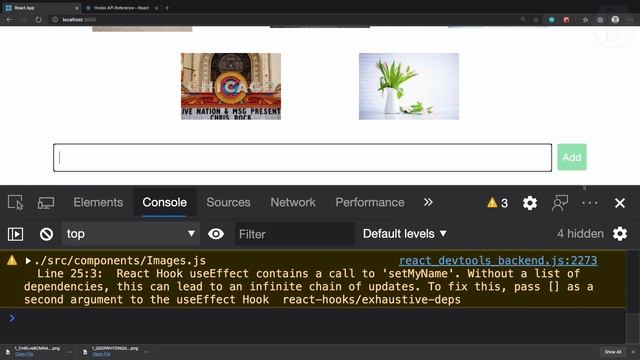Viewport: 640px width, 360px height.
Task: Click Show All downloads button
Action: pos(613,352)
